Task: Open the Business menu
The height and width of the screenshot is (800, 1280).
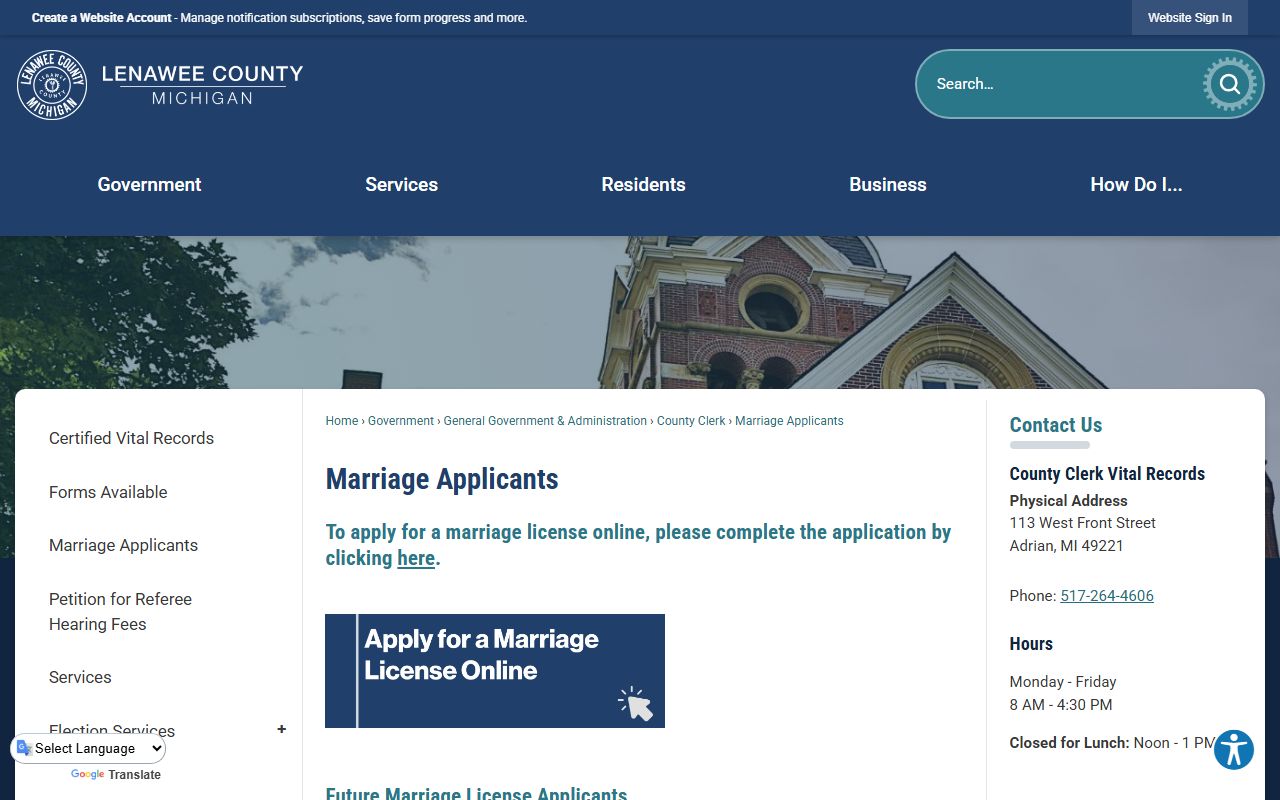Action: (x=888, y=184)
